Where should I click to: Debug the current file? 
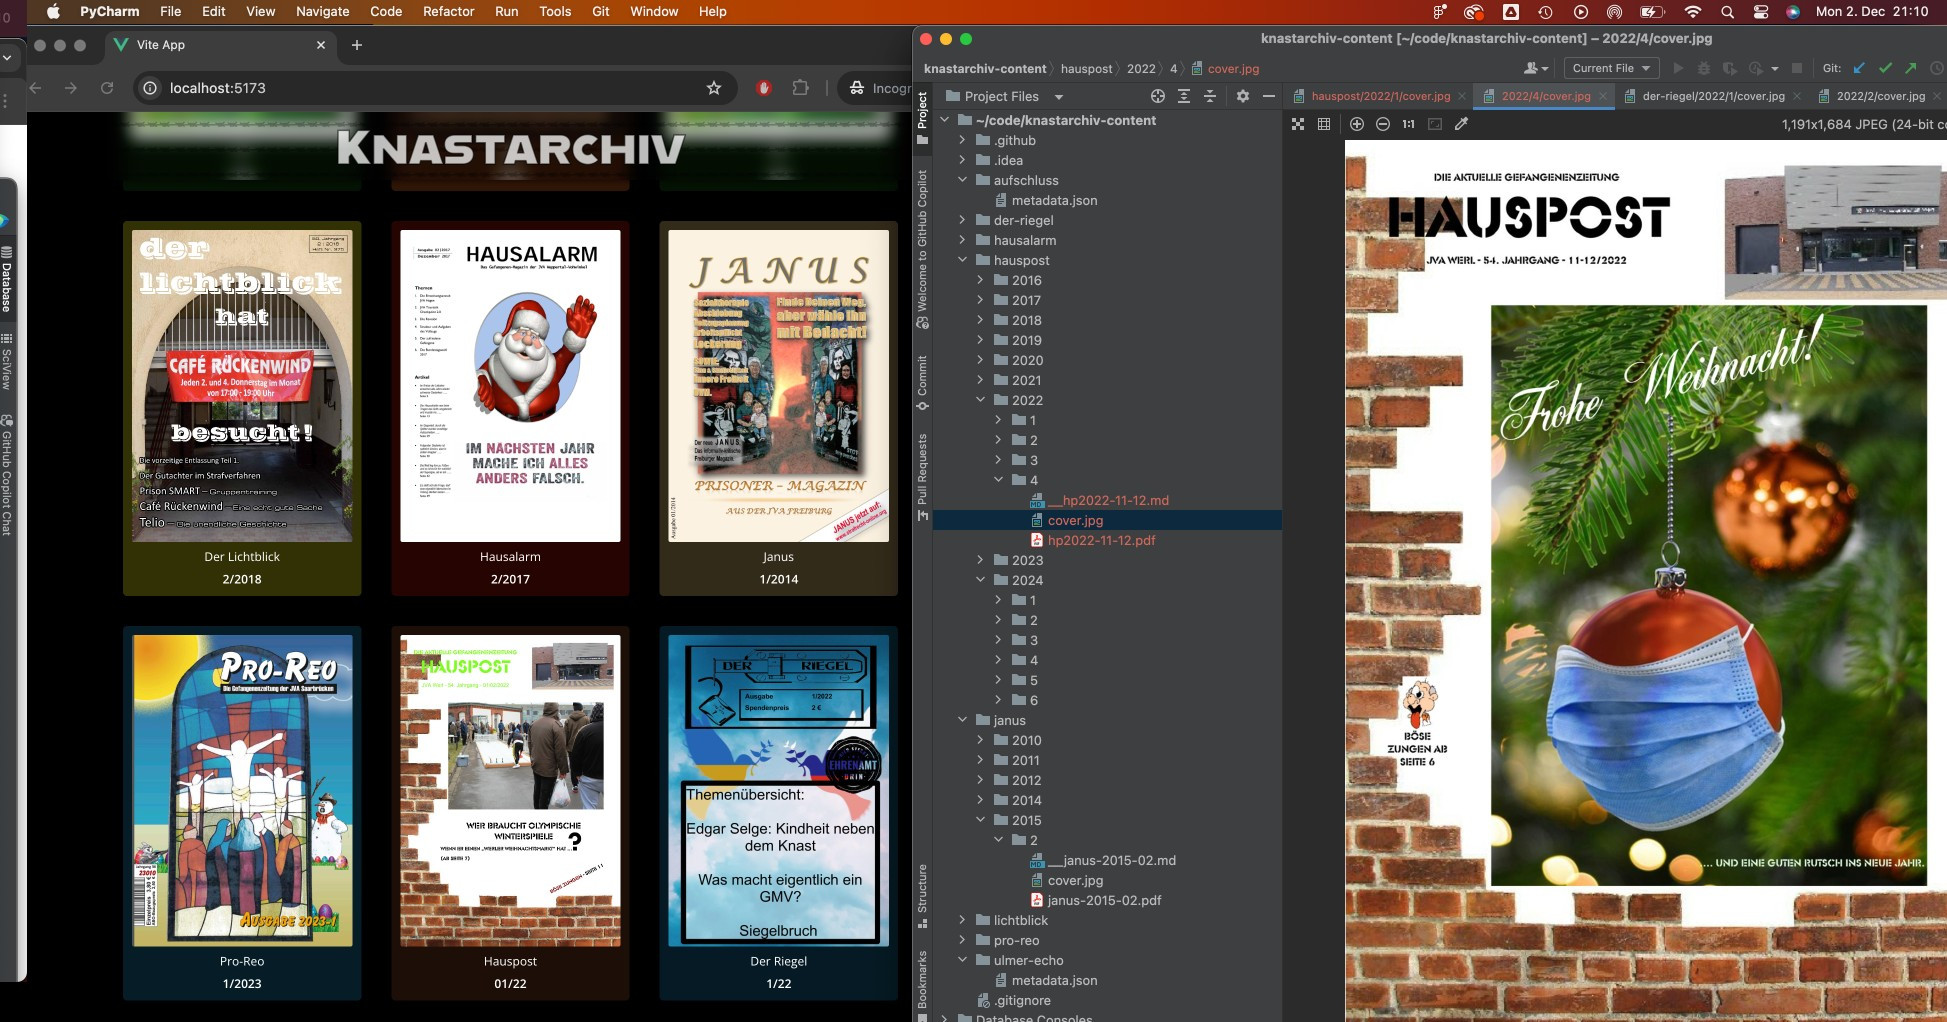(1704, 68)
